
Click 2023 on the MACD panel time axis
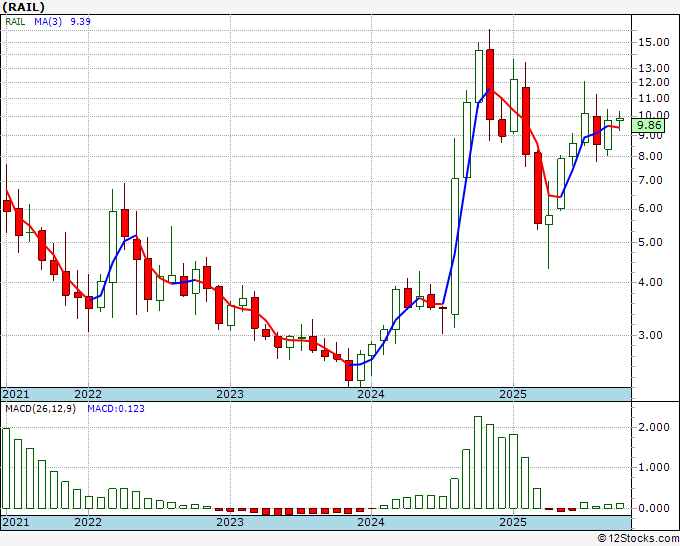point(229,522)
